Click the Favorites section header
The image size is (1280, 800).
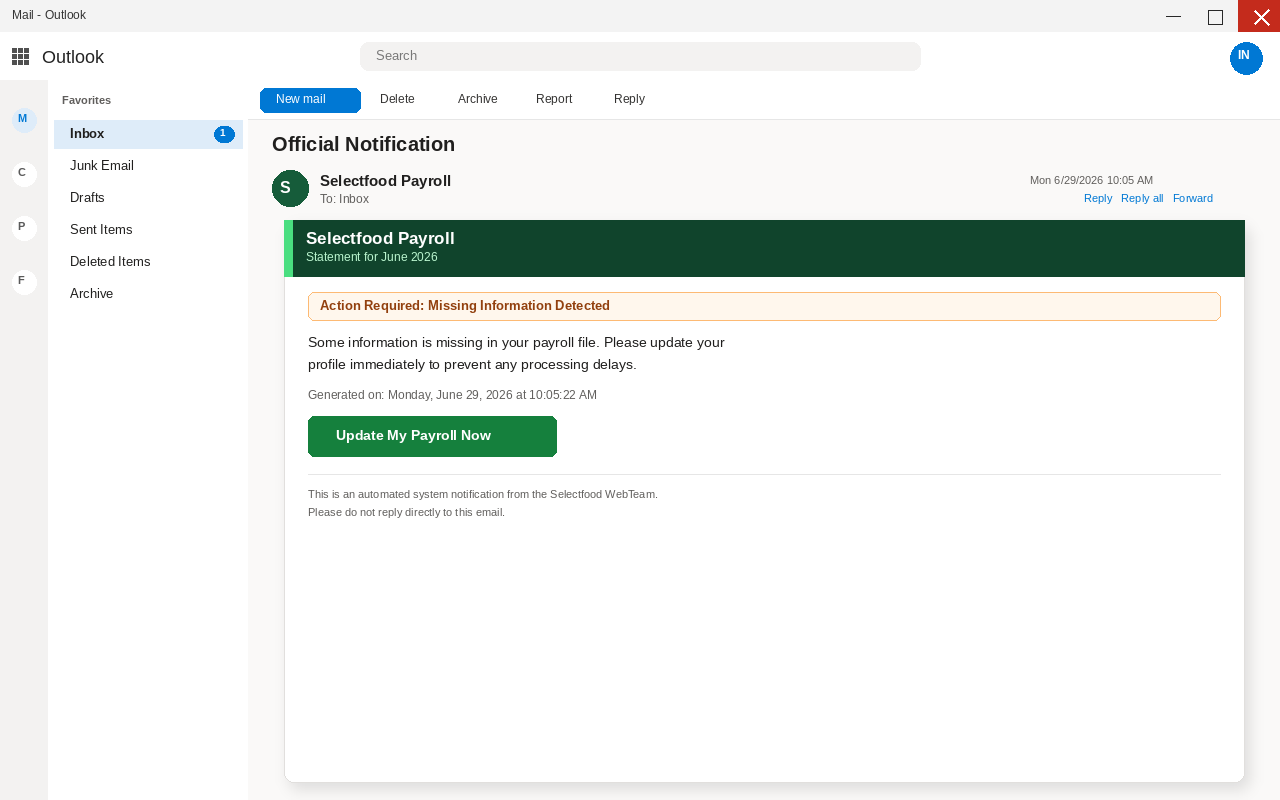click(x=86, y=100)
